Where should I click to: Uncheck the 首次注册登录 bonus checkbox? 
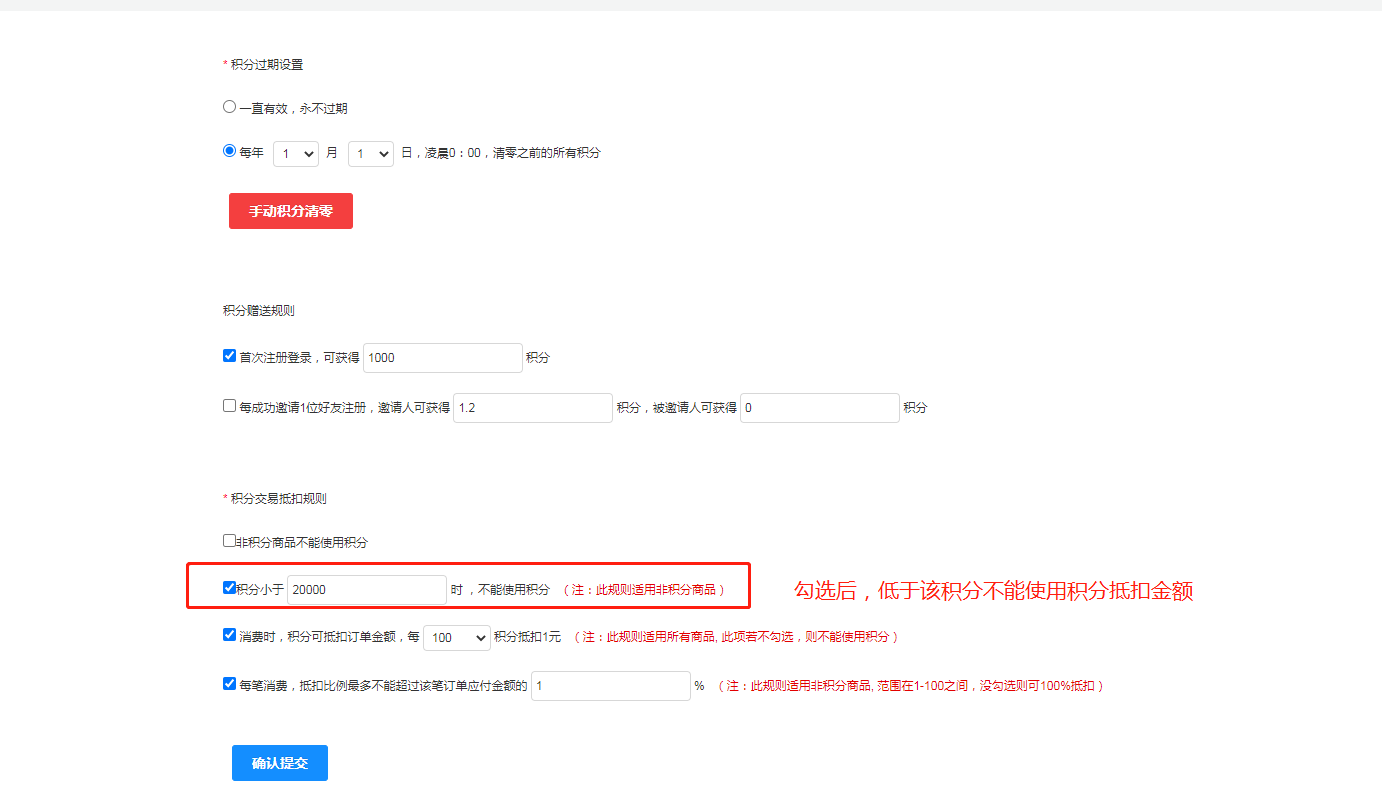point(229,355)
